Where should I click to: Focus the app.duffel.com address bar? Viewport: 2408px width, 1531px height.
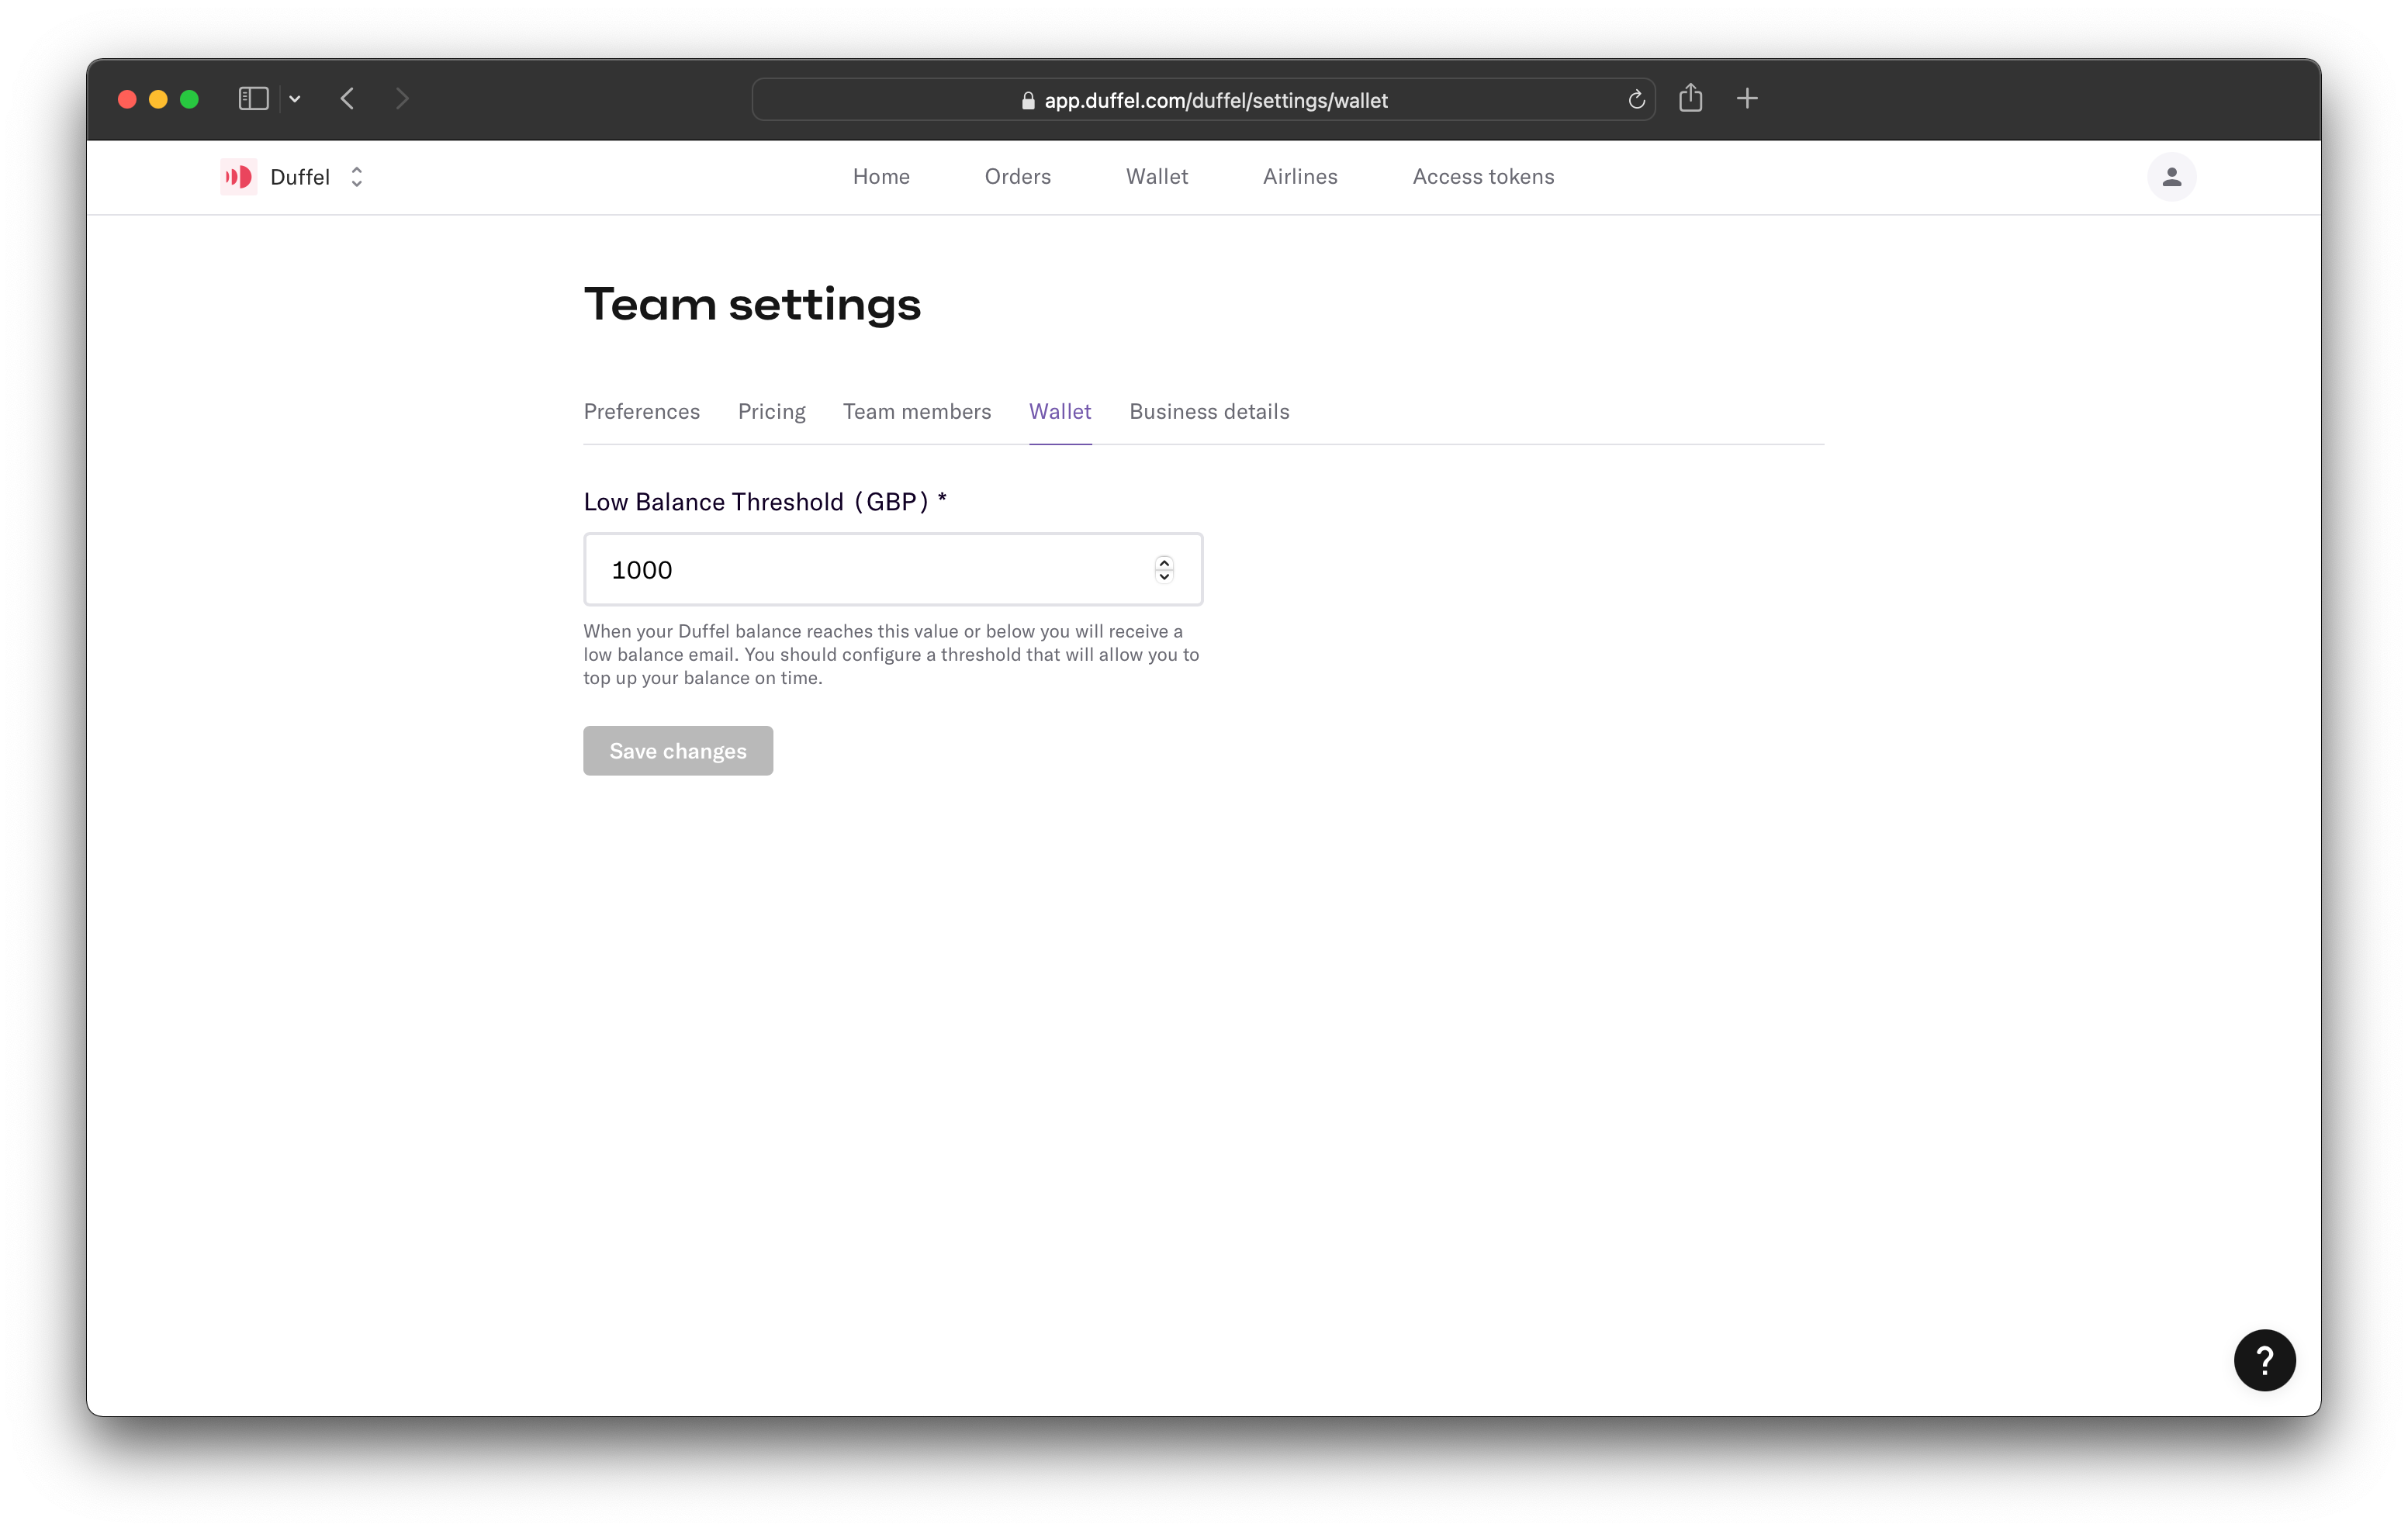click(x=1203, y=99)
